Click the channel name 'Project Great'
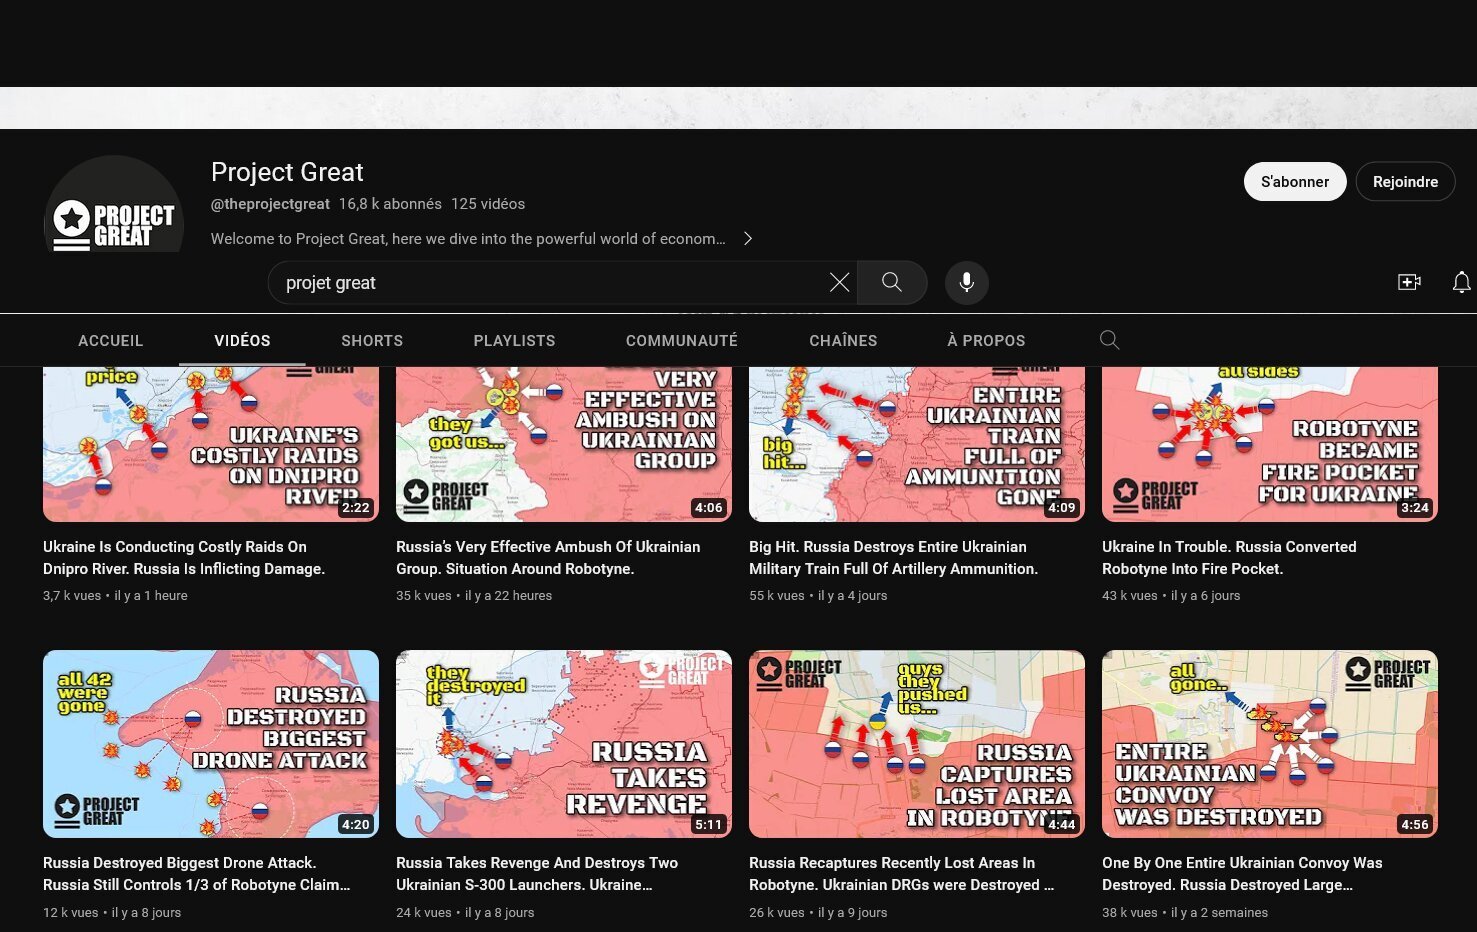This screenshot has width=1477, height=932. [287, 172]
